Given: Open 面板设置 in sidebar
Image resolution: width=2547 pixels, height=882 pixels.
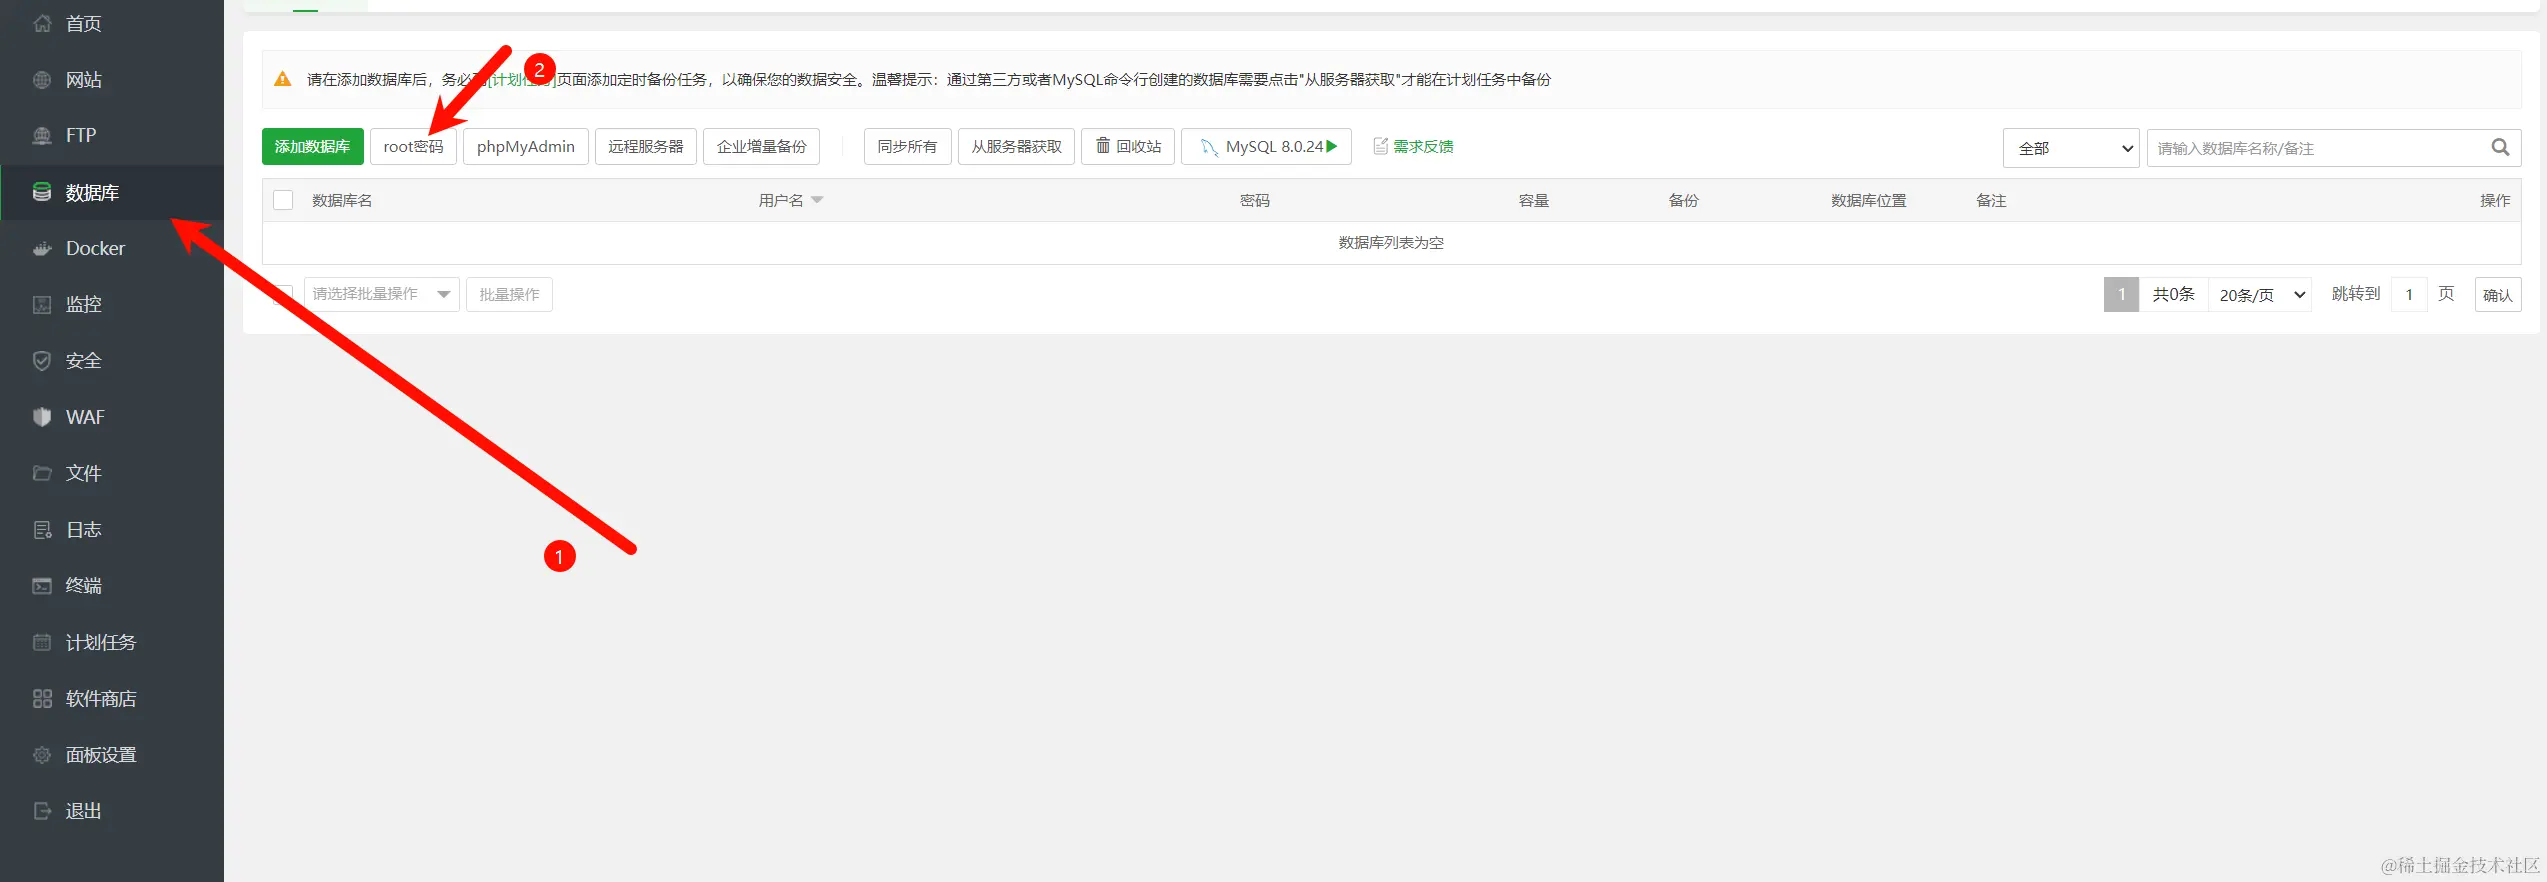Looking at the screenshot, I should tap(101, 755).
